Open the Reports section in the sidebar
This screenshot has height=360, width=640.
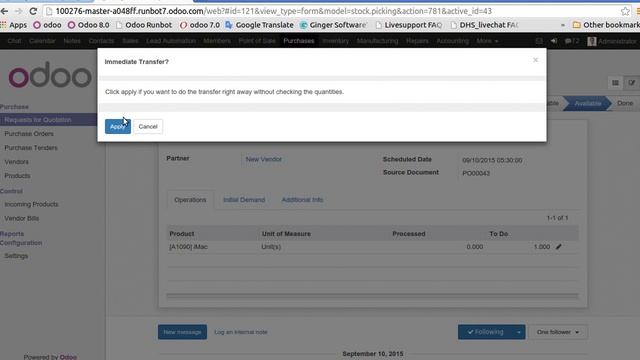tap(12, 233)
